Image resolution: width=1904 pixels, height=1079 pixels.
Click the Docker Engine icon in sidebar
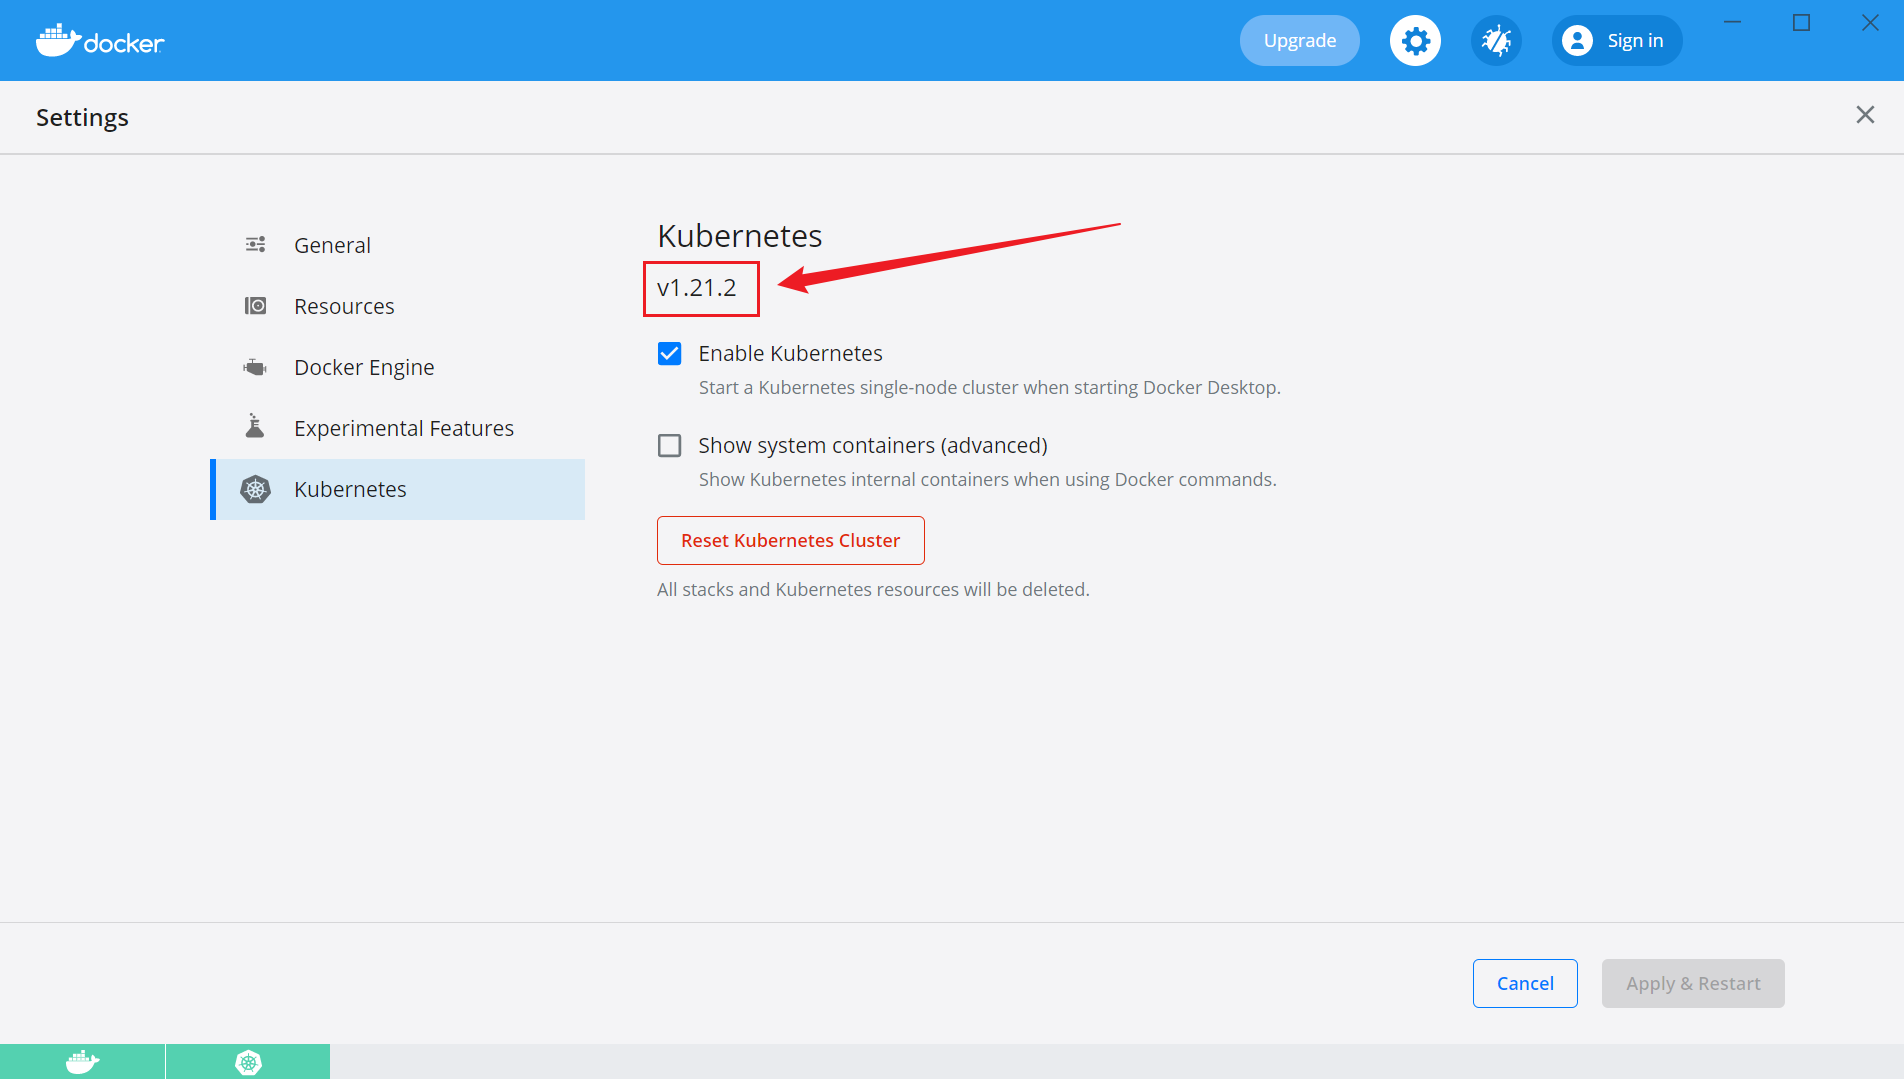coord(256,367)
